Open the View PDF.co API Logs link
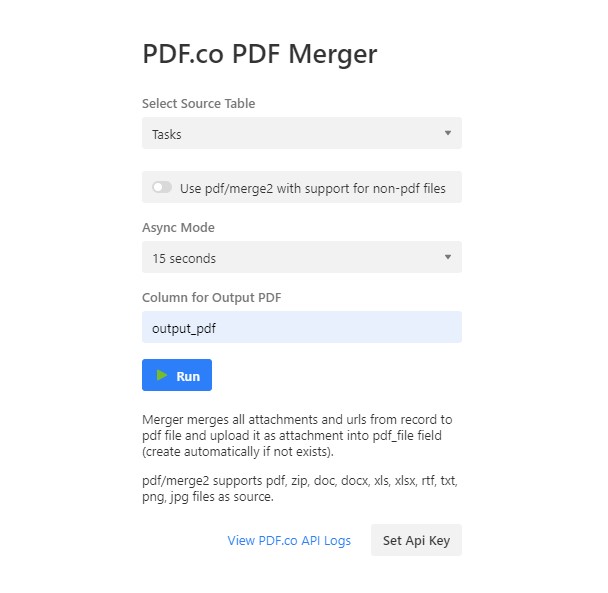 [x=289, y=540]
